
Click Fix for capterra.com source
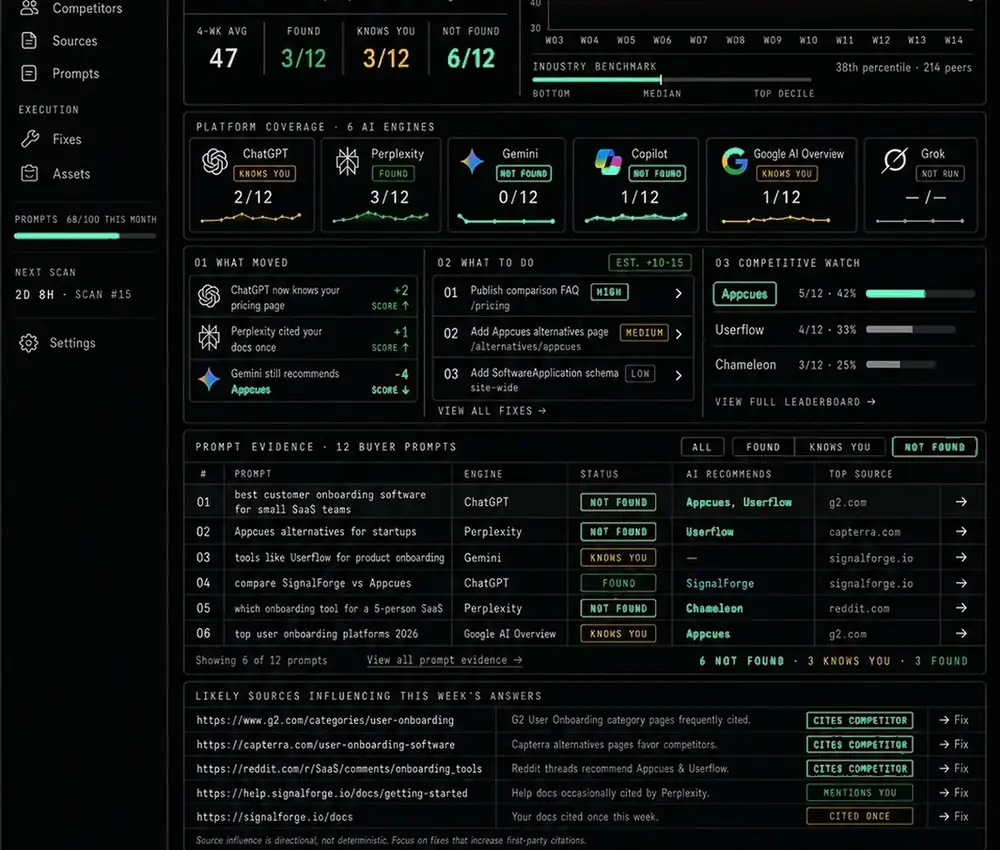pos(953,744)
